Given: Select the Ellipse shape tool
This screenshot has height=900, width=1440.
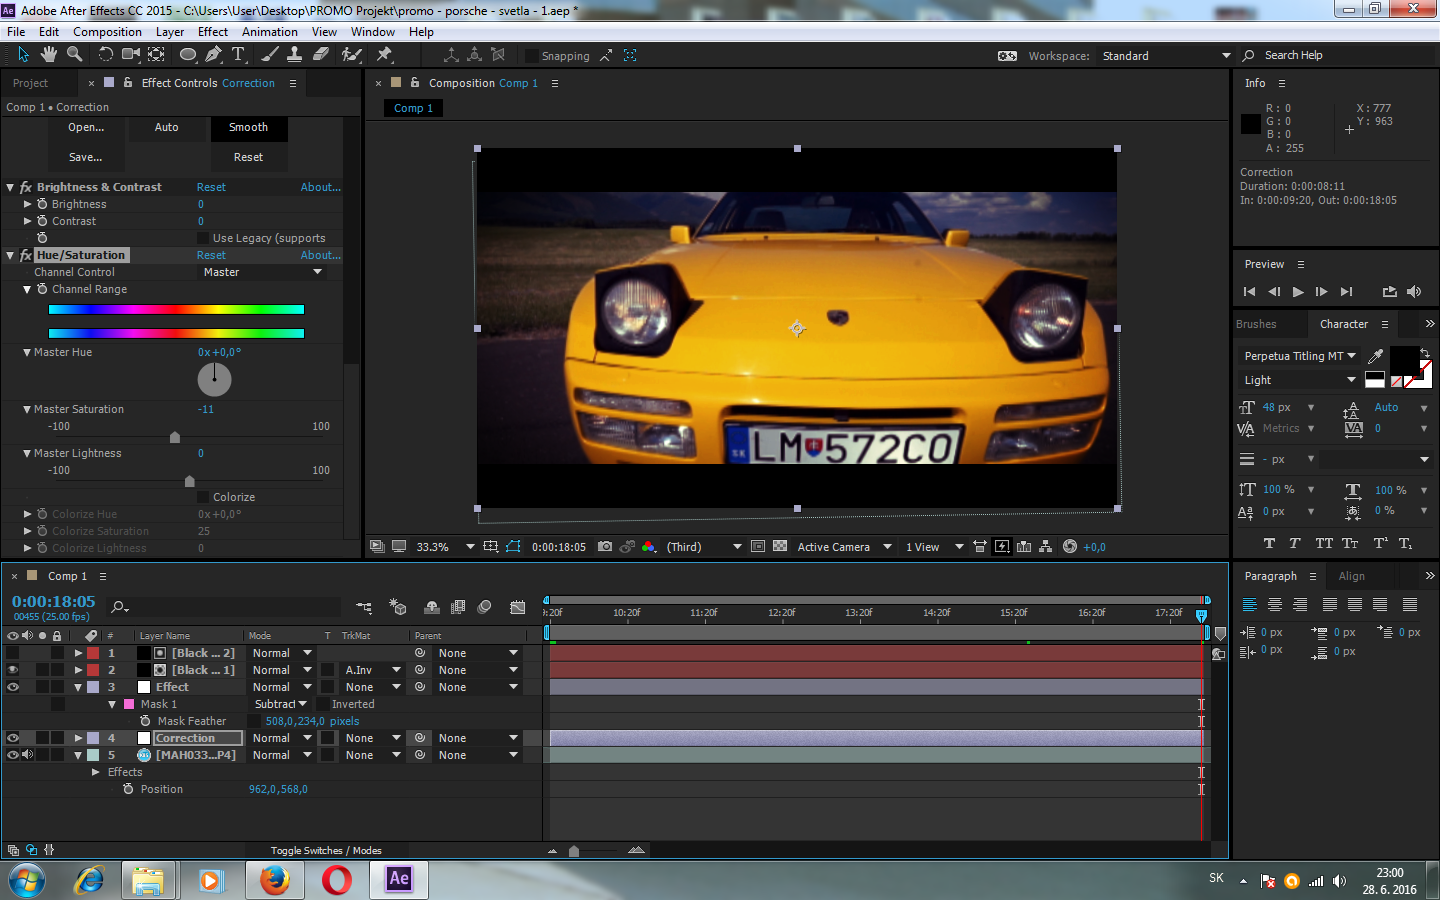Looking at the screenshot, I should pyautogui.click(x=187, y=55).
